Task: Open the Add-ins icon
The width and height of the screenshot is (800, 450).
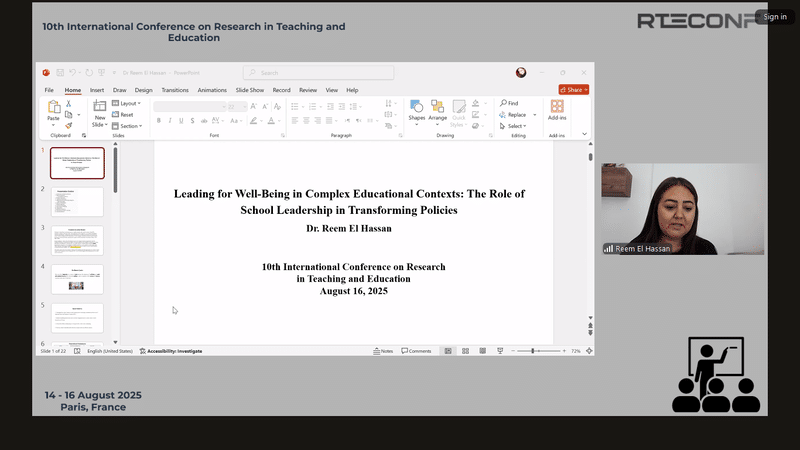Action: pyautogui.click(x=557, y=108)
